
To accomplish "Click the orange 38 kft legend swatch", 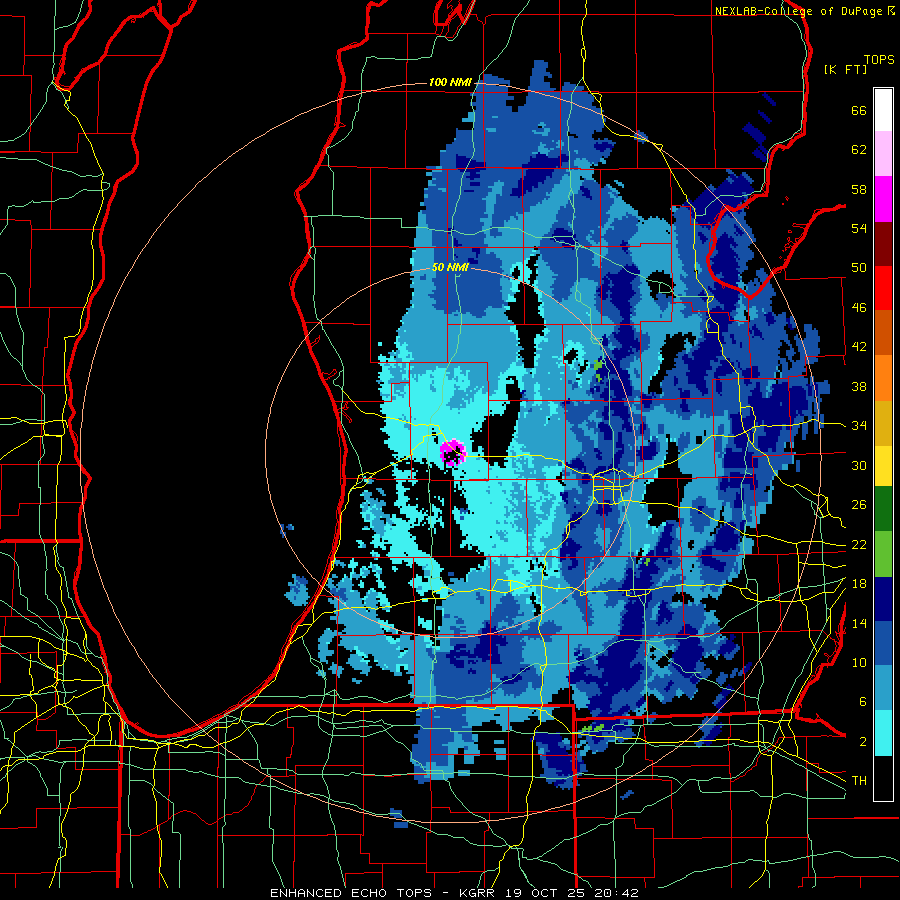I will [883, 377].
